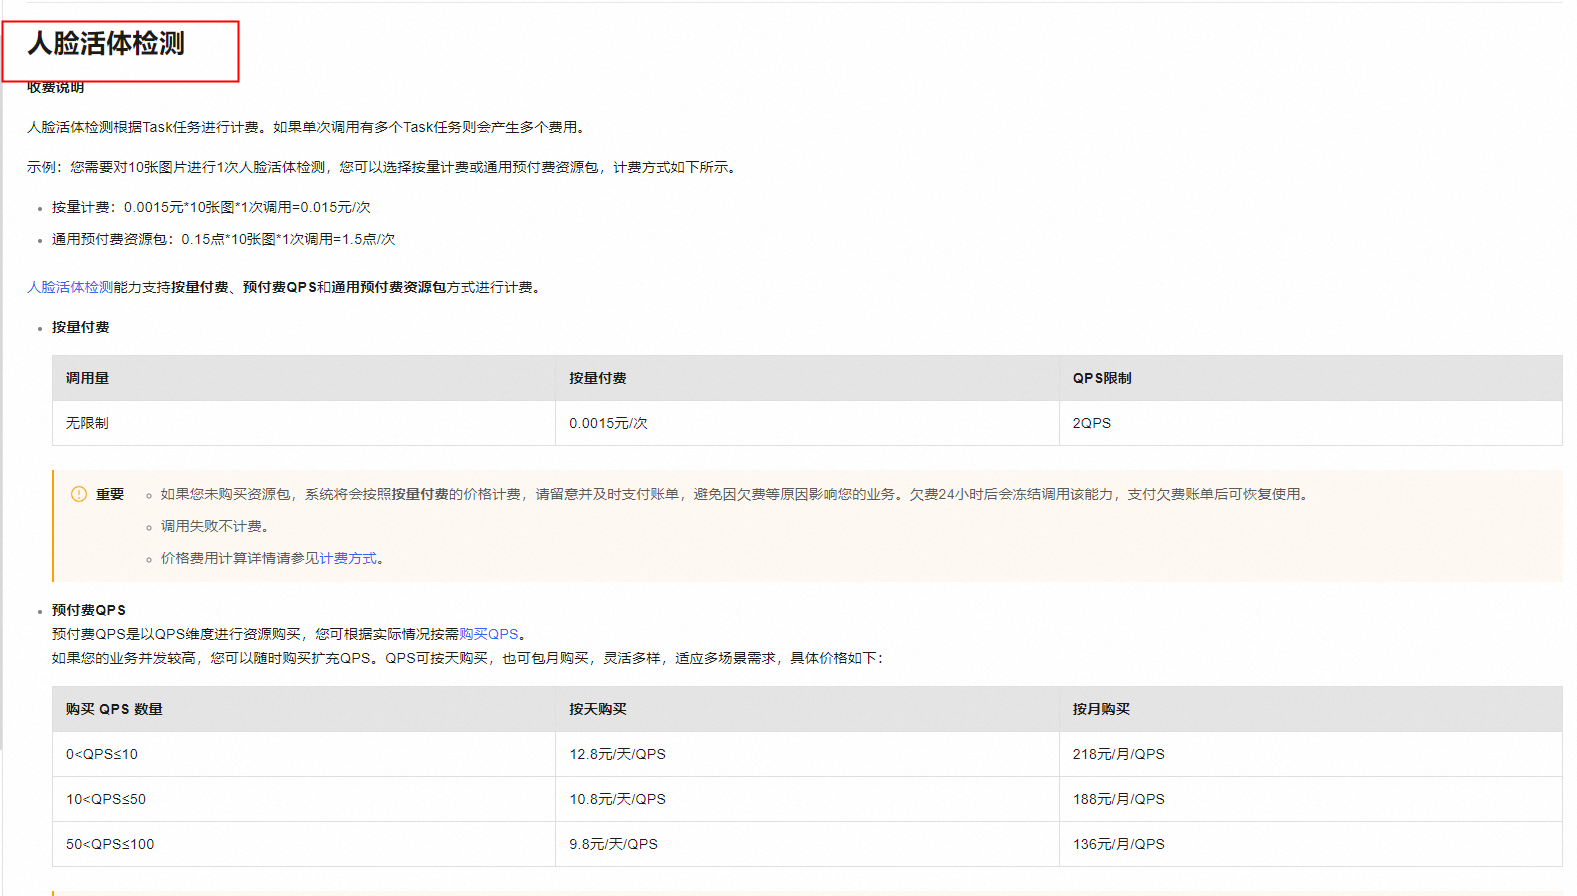Click the 重要 warning icon
This screenshot has width=1577, height=896.
(x=79, y=494)
